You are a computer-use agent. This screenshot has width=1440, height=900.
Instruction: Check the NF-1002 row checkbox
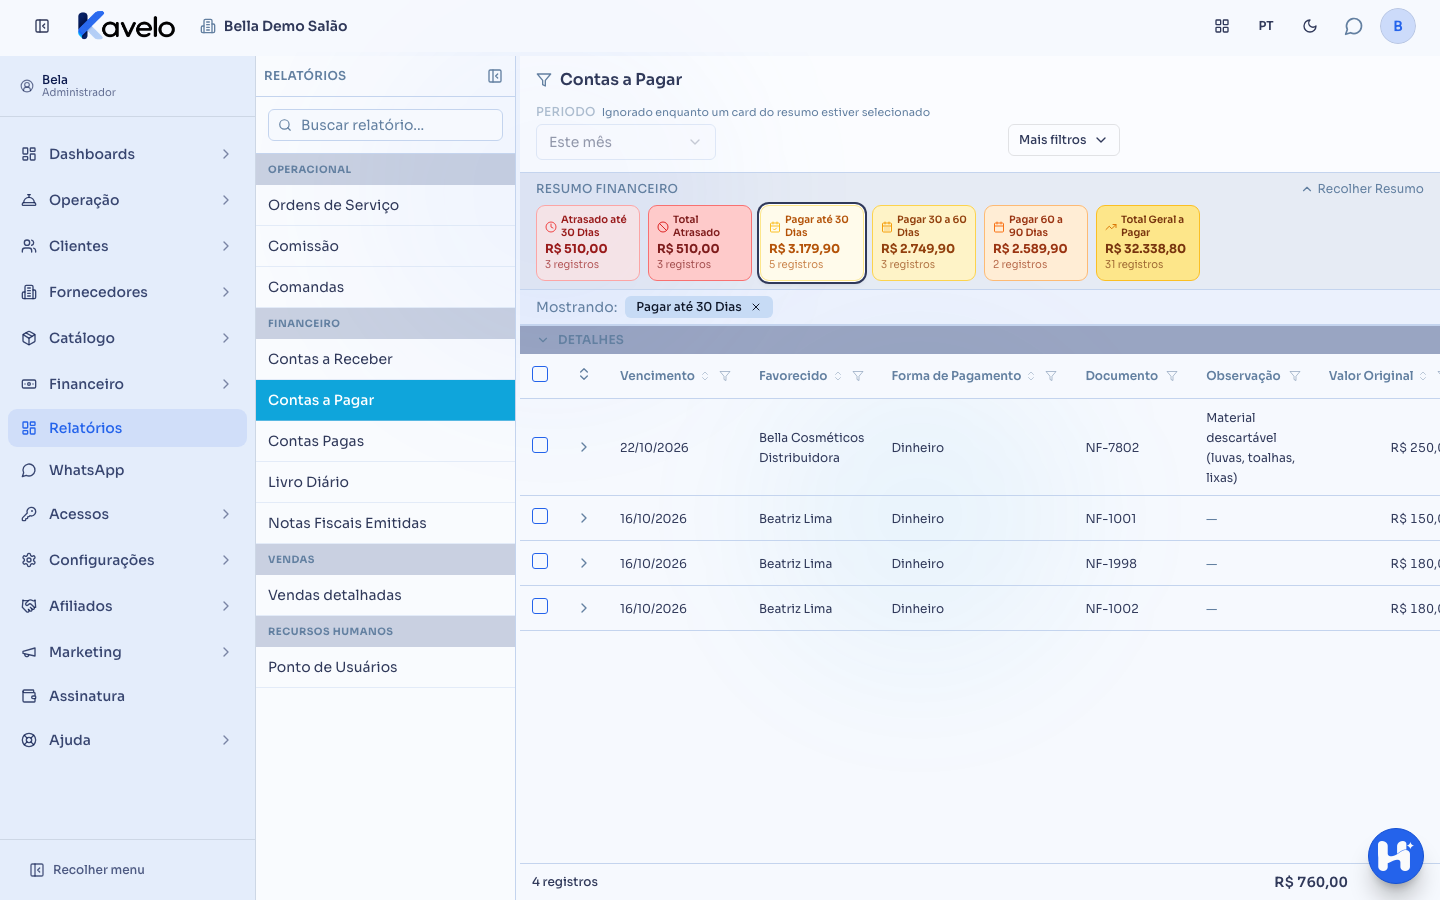540,606
